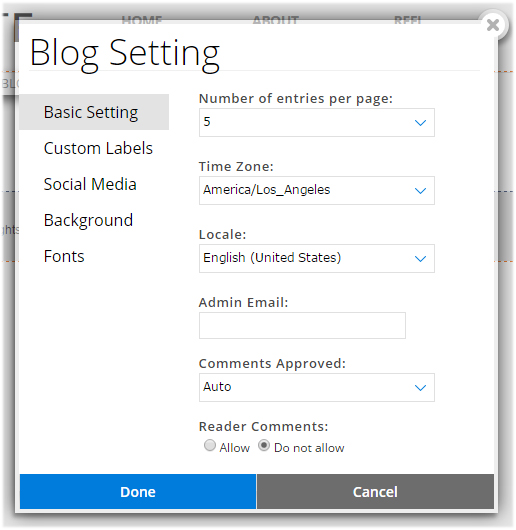516x530 pixels.
Task: Click the Cancel button
Action: (x=375, y=491)
